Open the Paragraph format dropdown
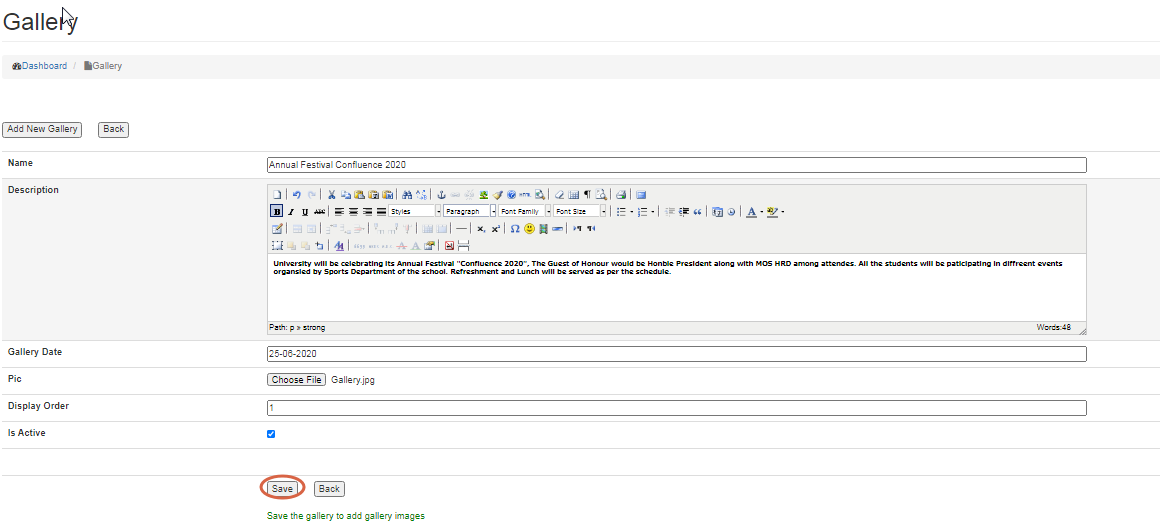The width and height of the screenshot is (1160, 525). [x=469, y=212]
